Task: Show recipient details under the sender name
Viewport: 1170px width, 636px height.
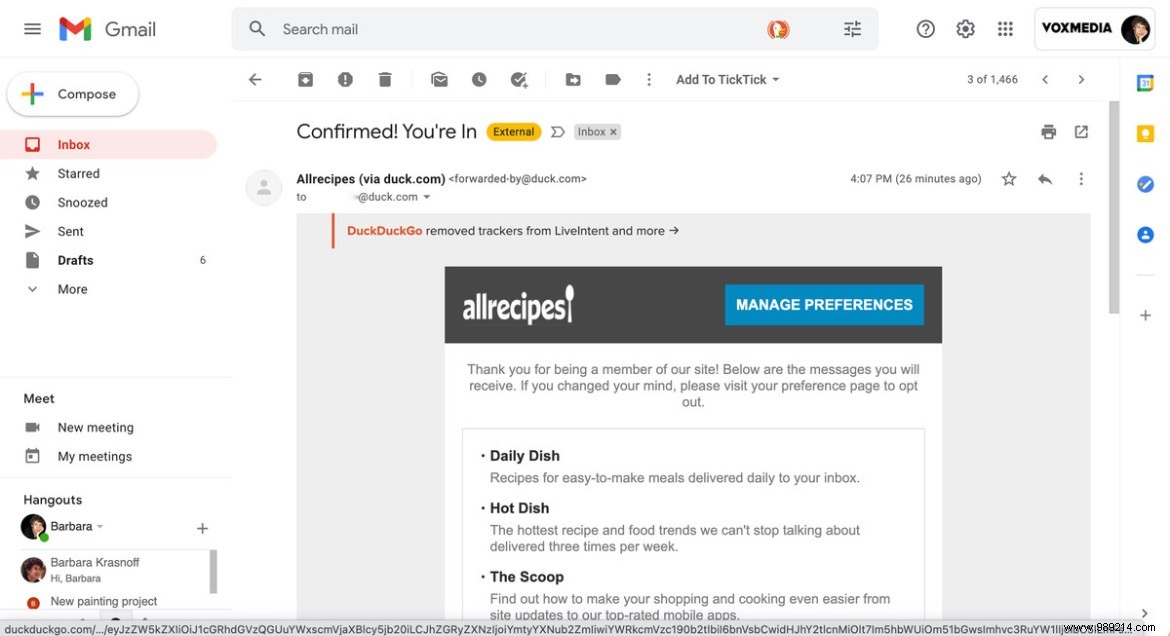Action: pyautogui.click(x=427, y=197)
